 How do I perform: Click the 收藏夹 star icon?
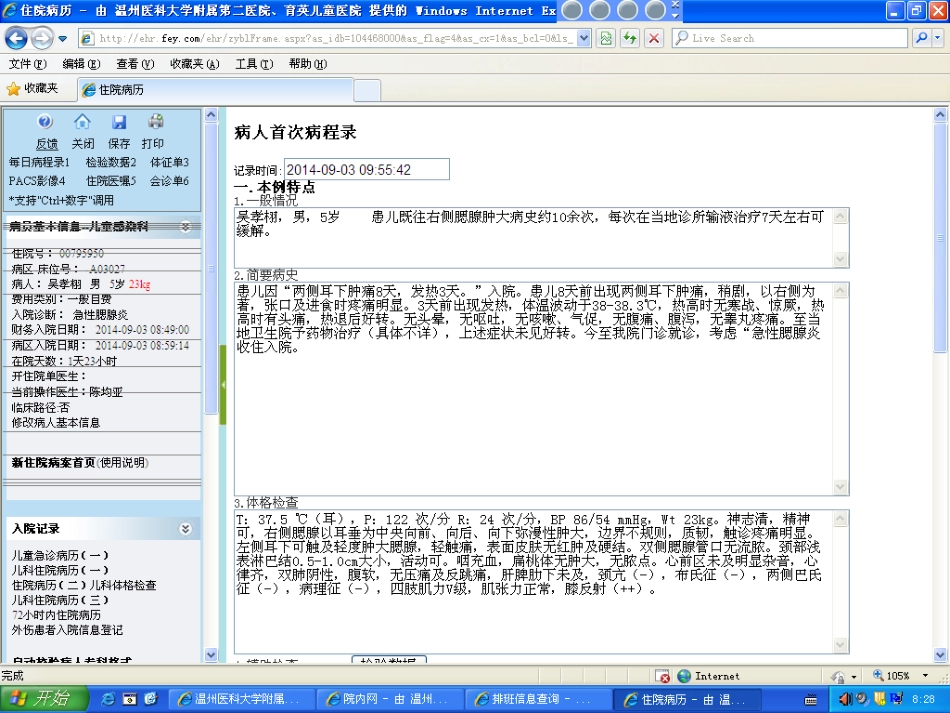(13, 89)
